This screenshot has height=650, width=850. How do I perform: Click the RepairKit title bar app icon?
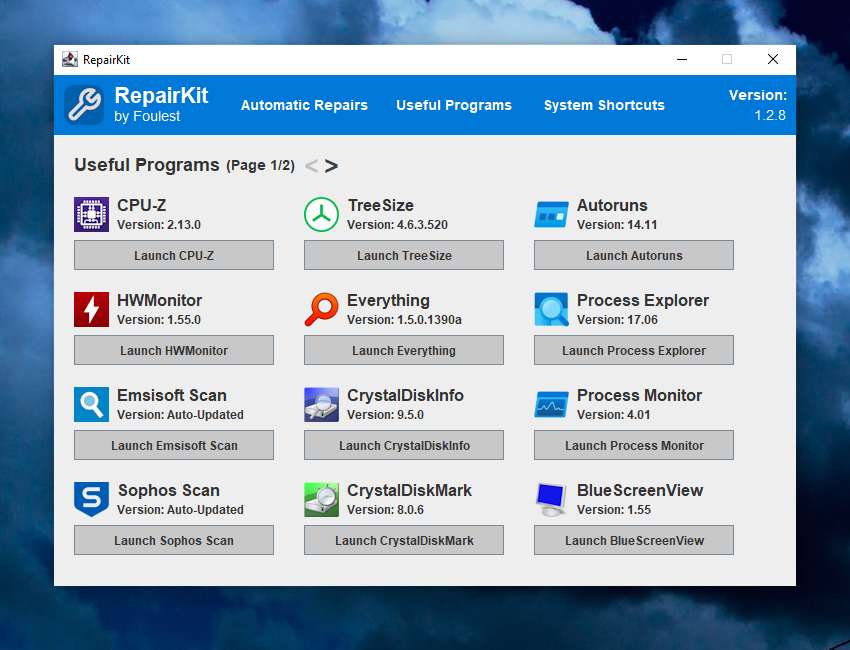coord(69,59)
